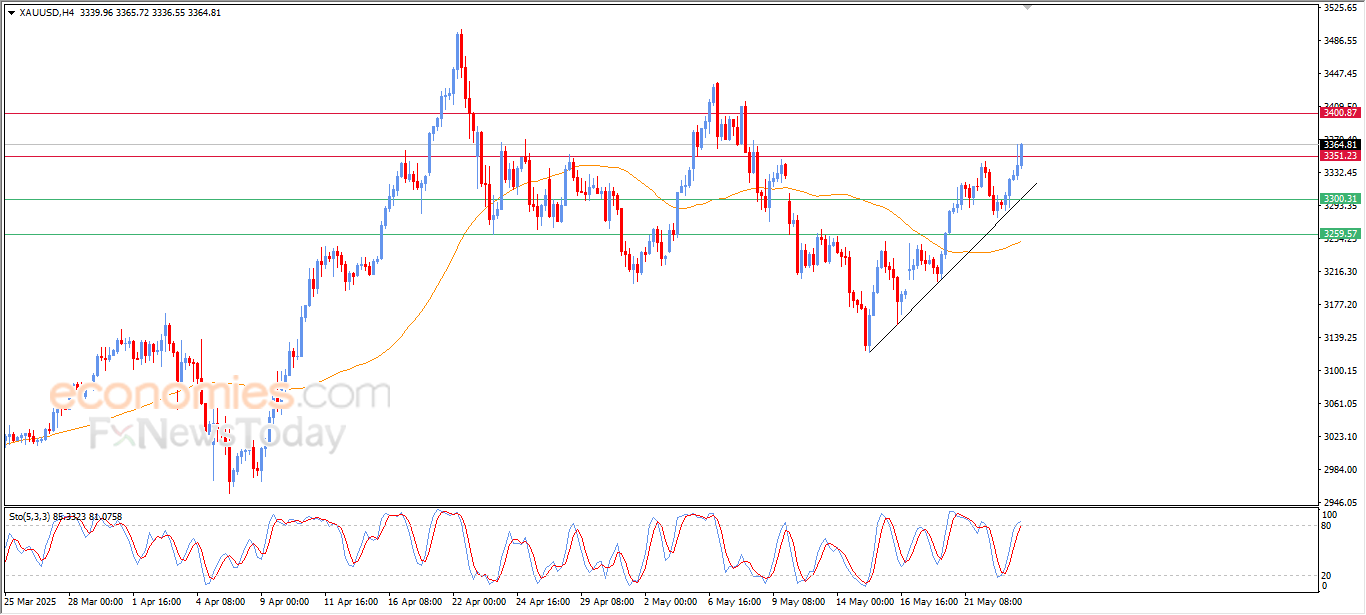Select the black ascending trend line
1366x615 pixels.
click(x=953, y=267)
